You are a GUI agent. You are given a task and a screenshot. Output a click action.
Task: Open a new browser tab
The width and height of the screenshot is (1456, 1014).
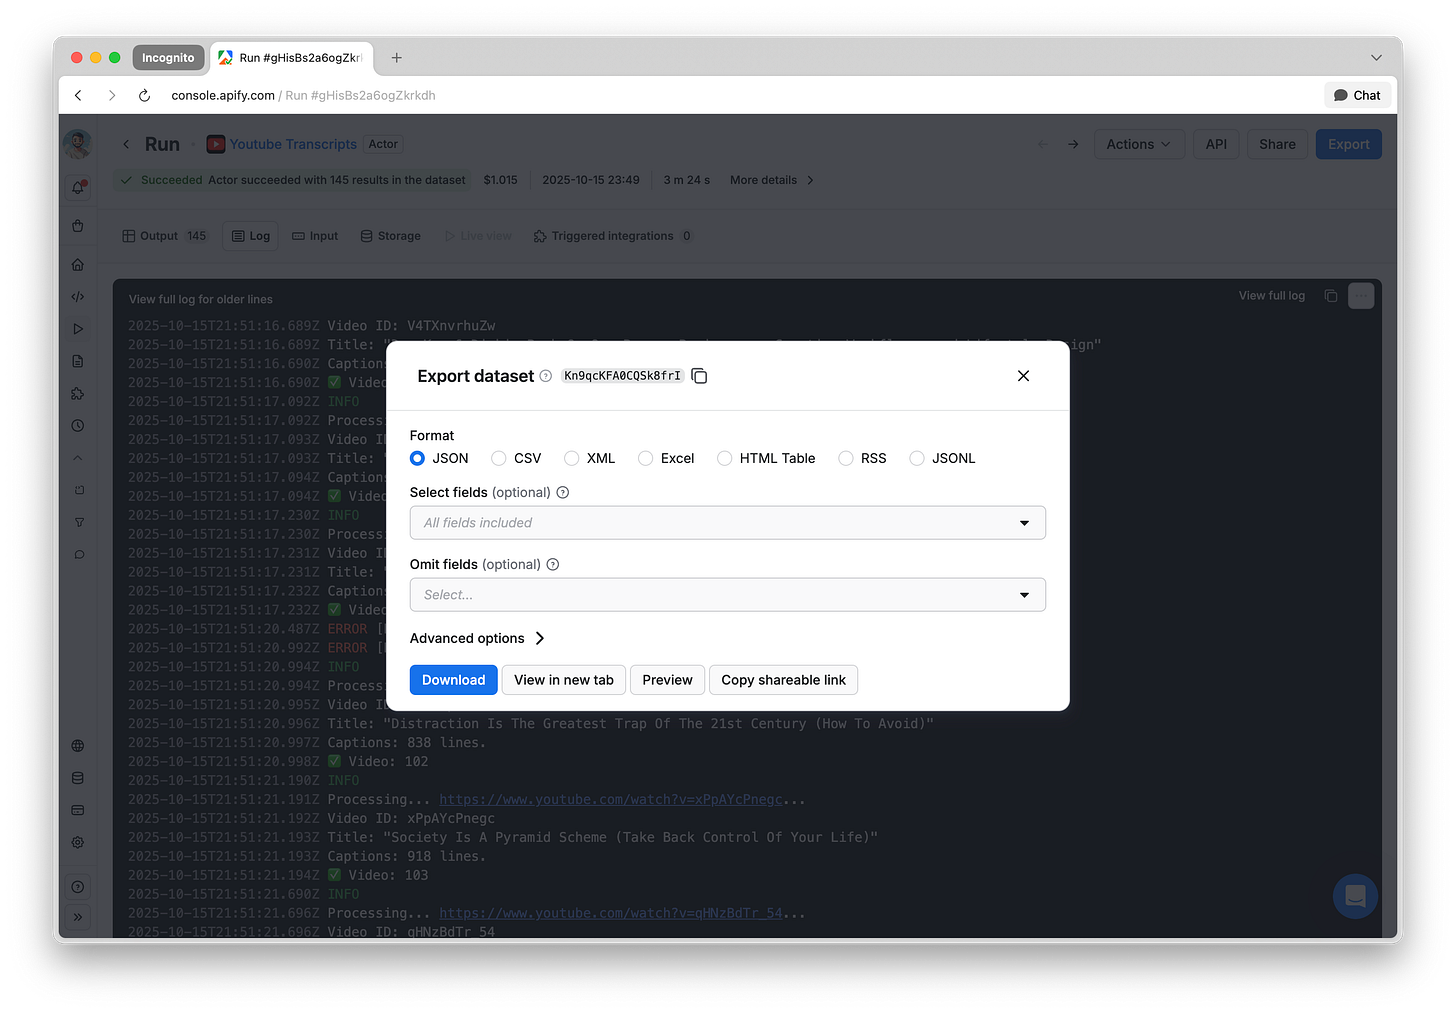(397, 58)
